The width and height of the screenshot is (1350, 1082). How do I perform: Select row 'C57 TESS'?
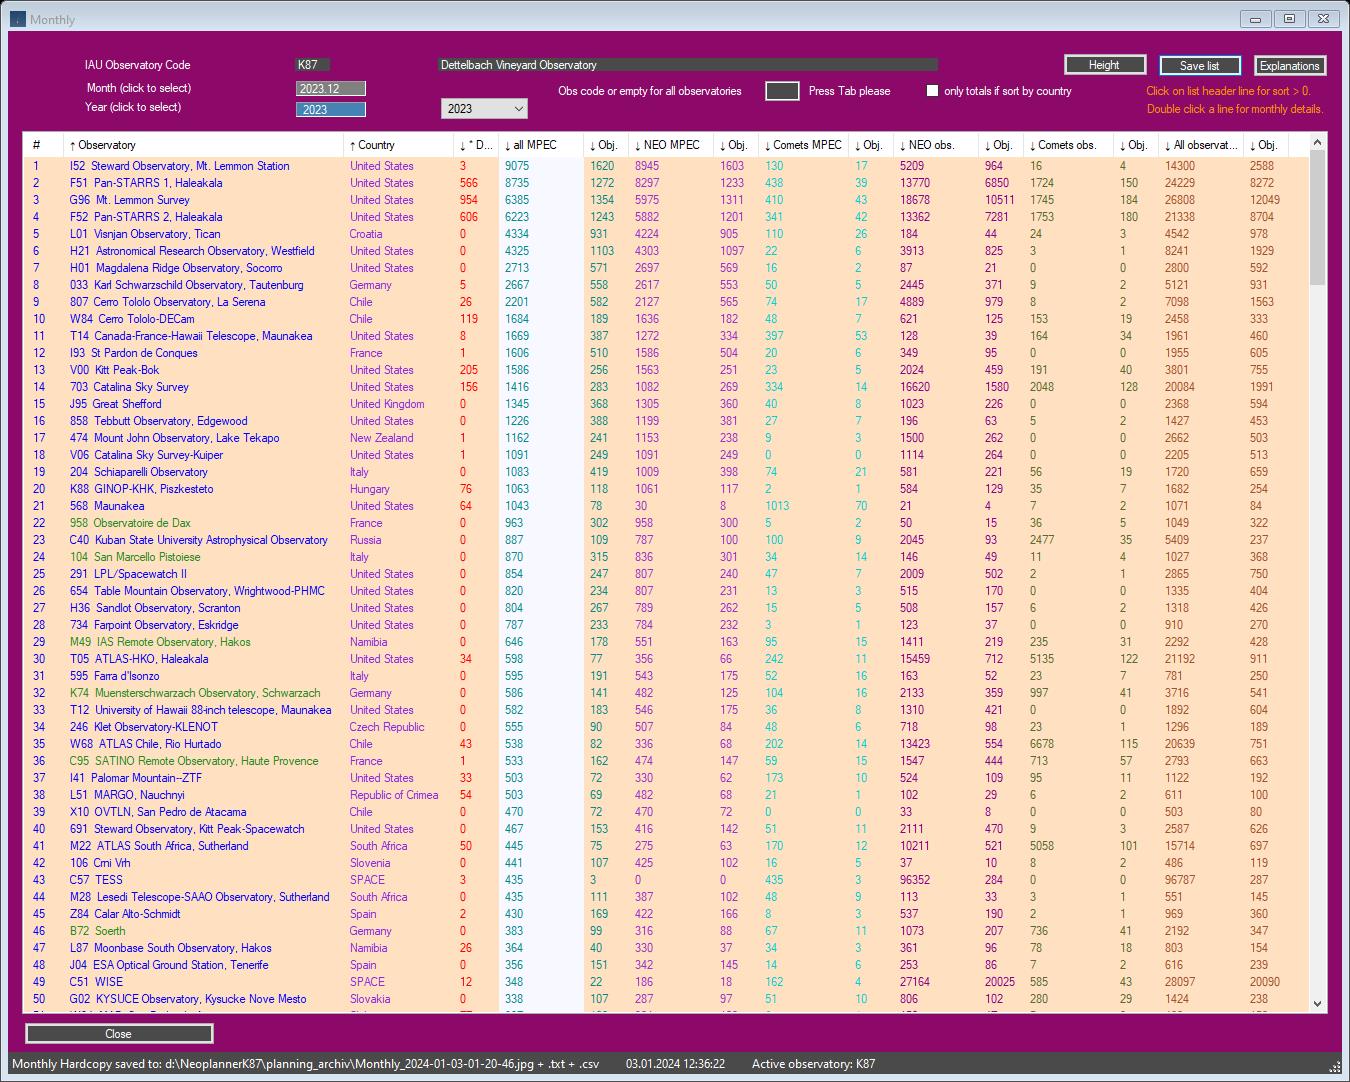click(665, 880)
